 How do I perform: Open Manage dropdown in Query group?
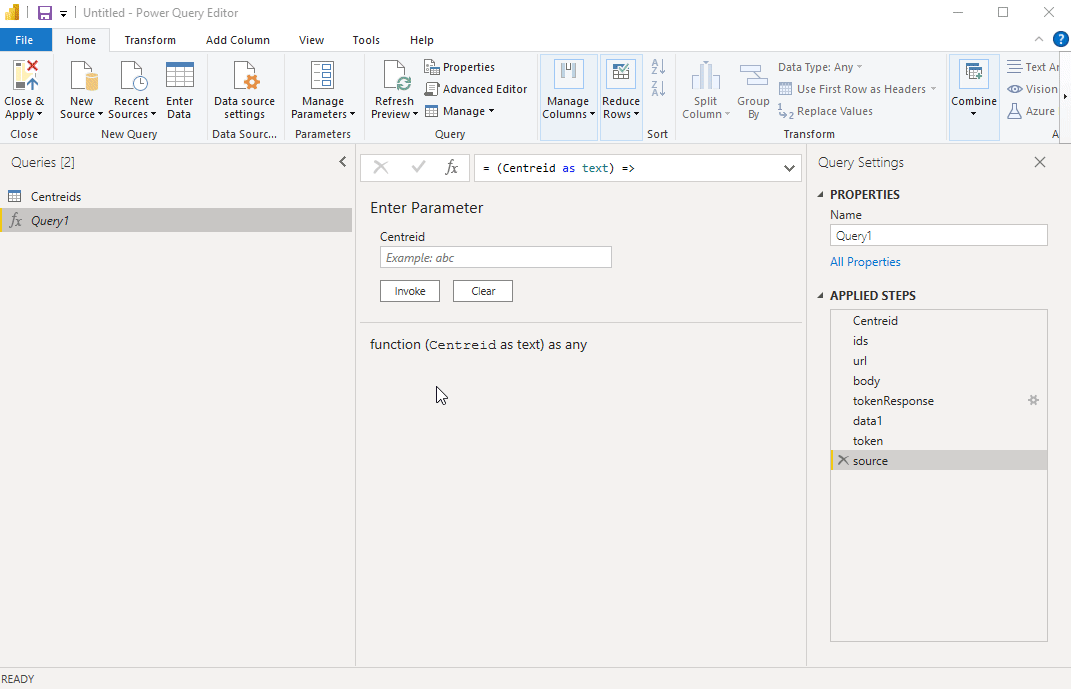pyautogui.click(x=460, y=111)
